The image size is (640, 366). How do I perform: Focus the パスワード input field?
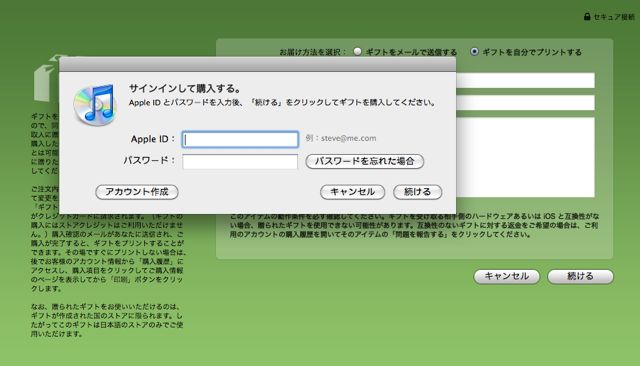(x=240, y=162)
